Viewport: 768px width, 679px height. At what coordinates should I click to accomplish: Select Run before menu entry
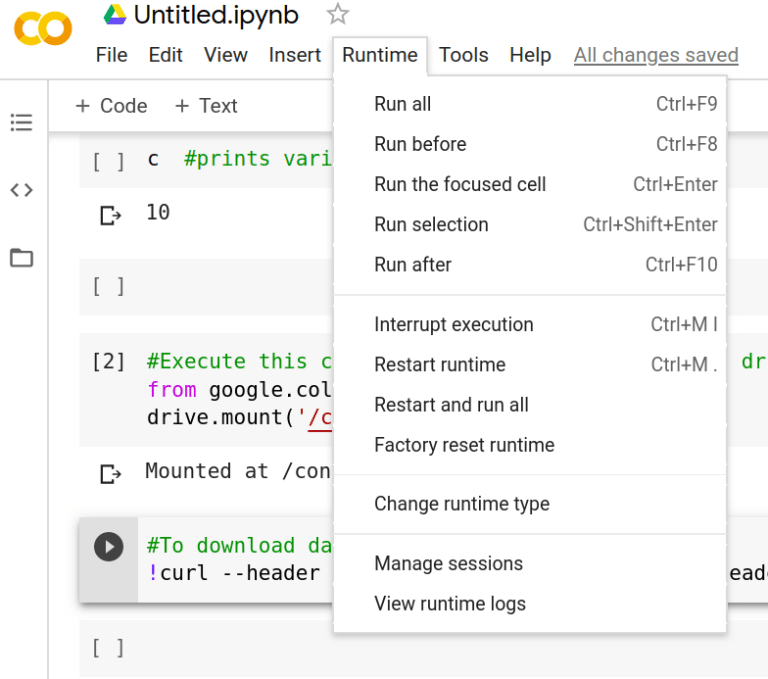tap(530, 144)
